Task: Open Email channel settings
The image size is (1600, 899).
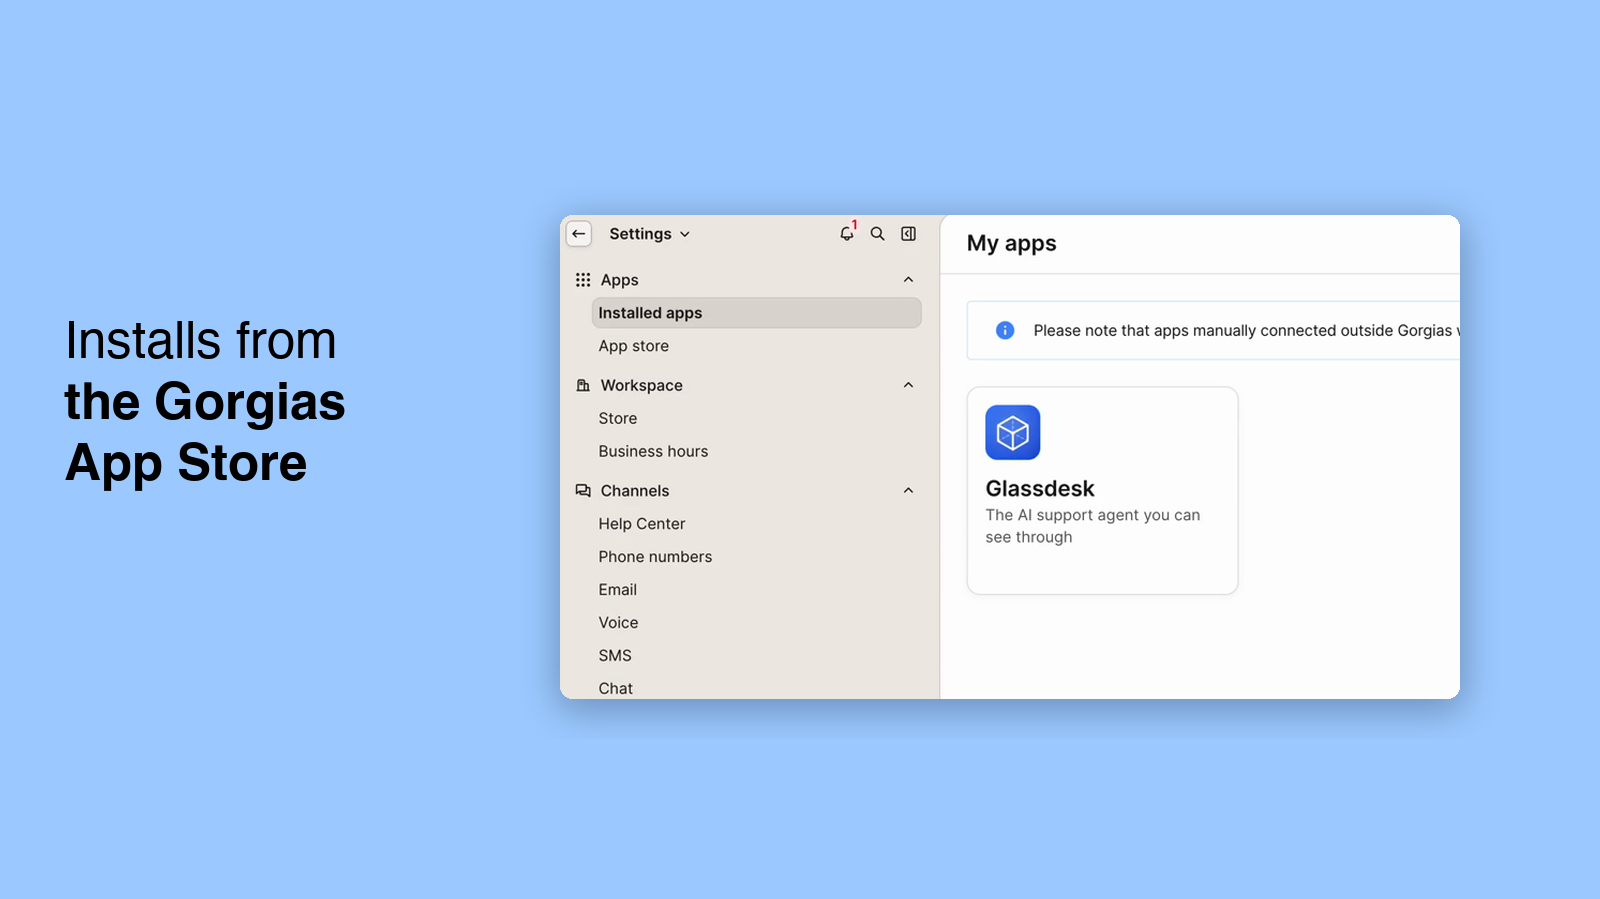Action: pyautogui.click(x=618, y=590)
